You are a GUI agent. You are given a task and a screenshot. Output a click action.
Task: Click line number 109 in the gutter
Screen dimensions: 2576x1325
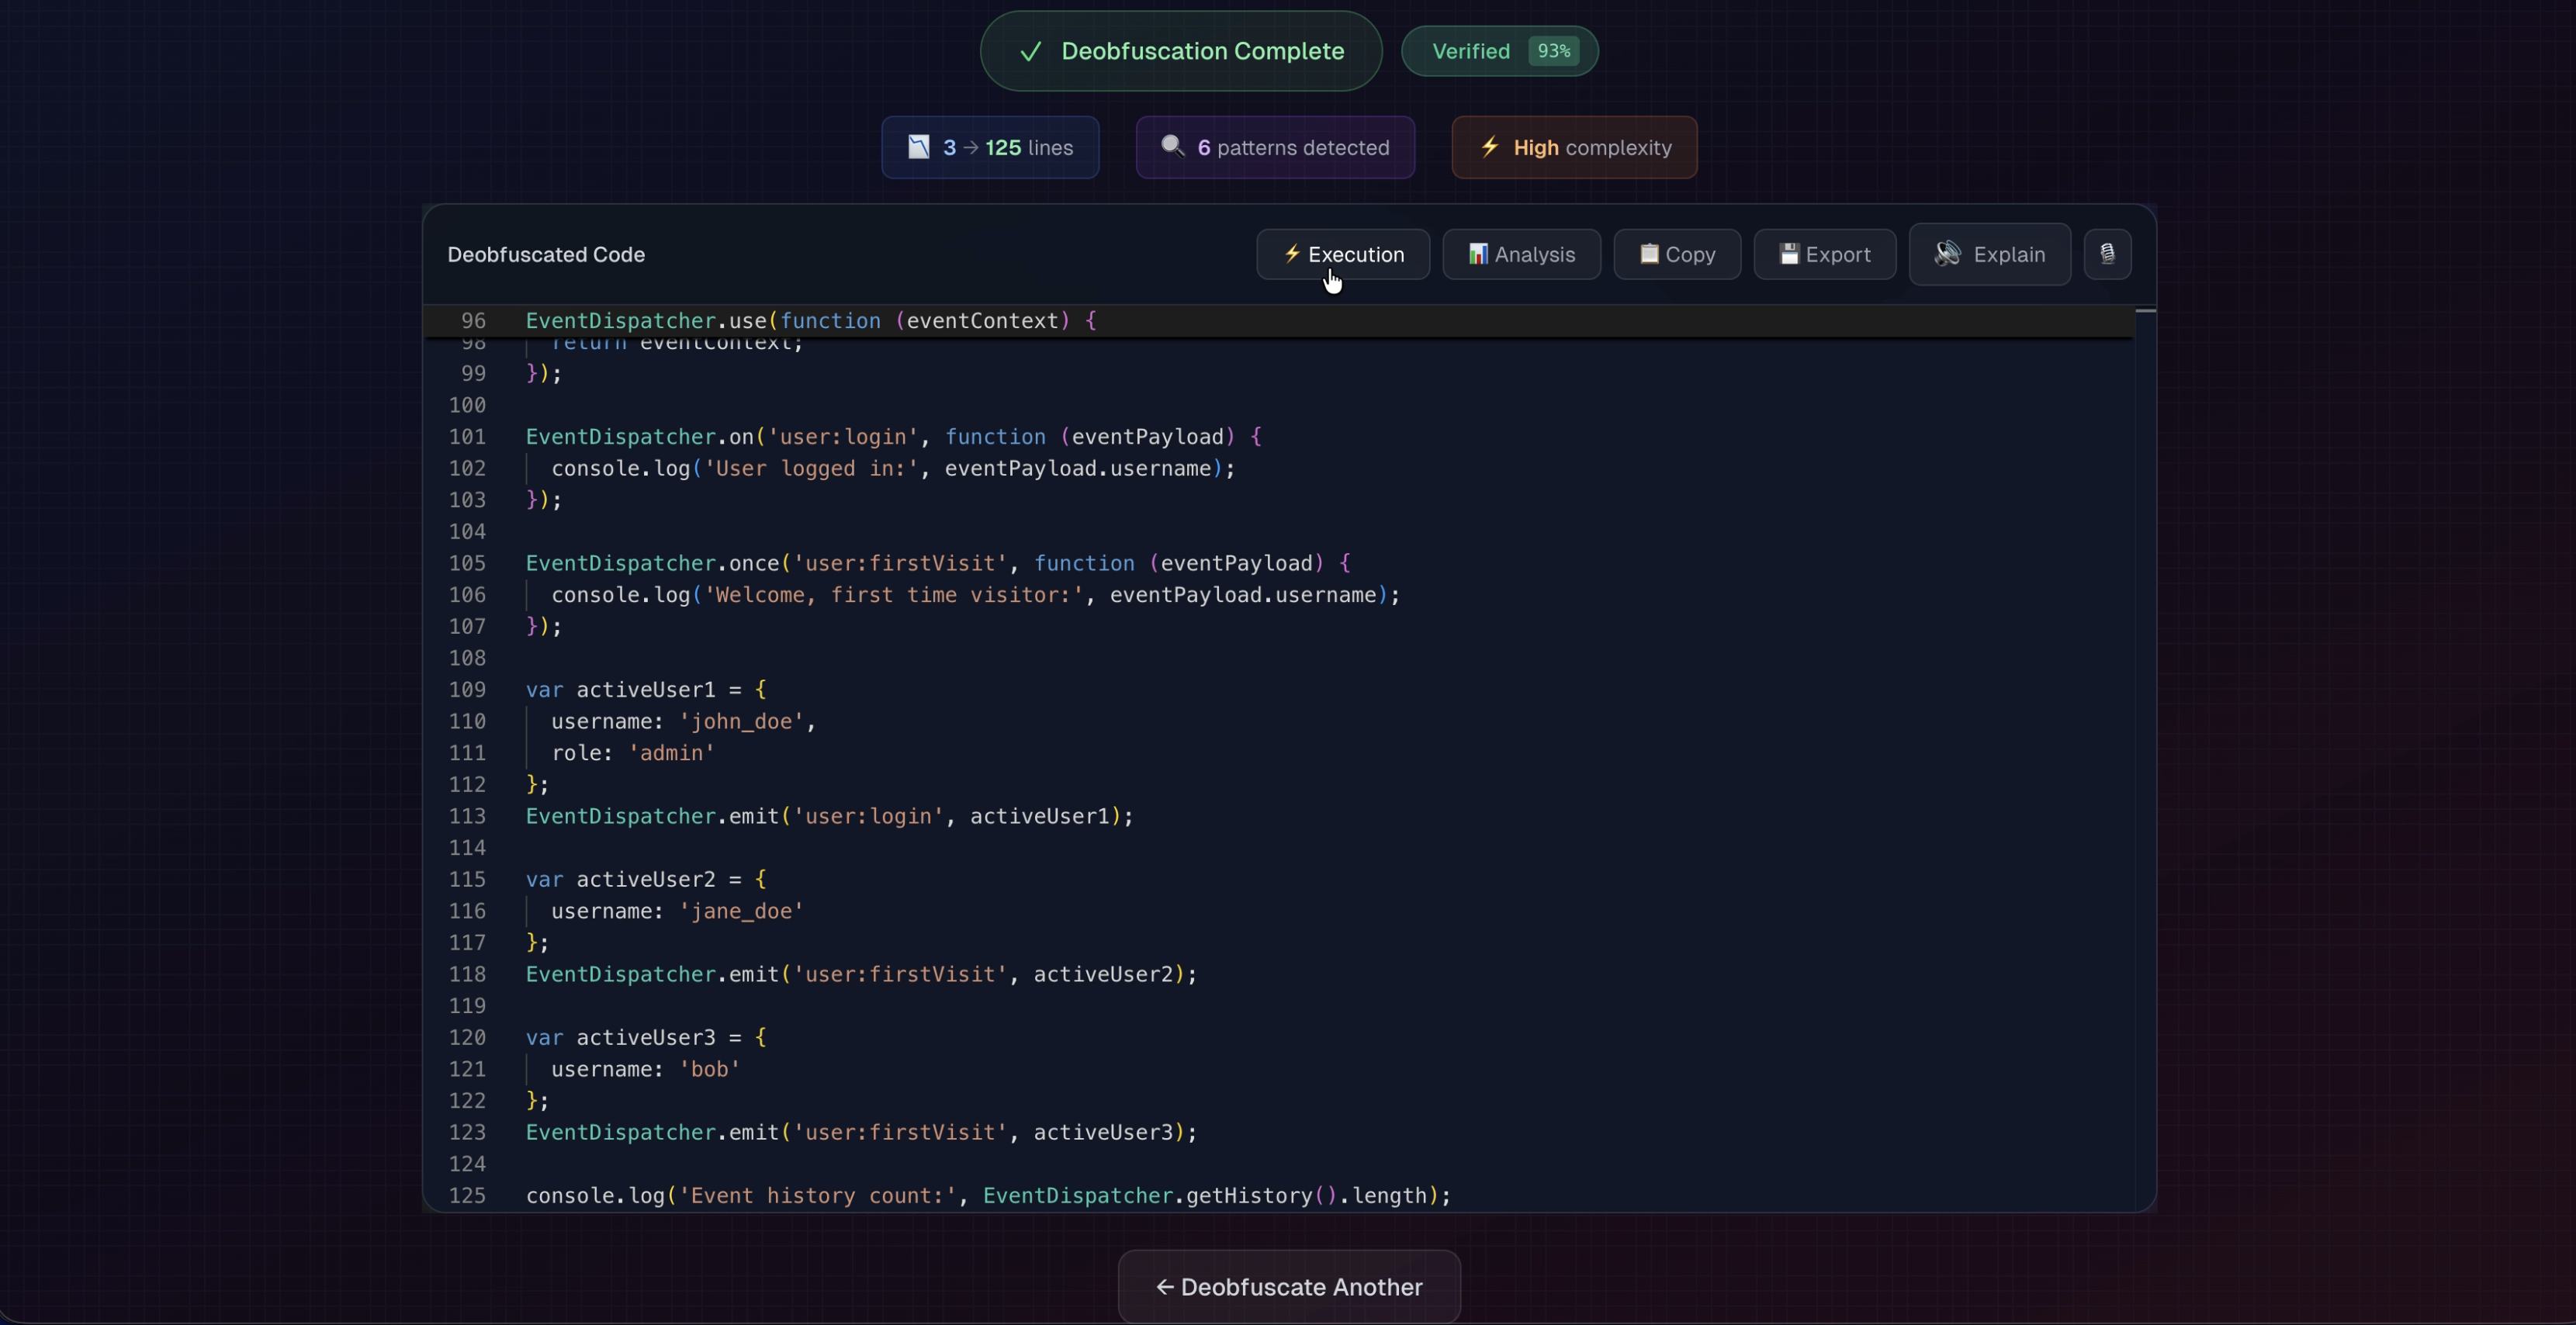[467, 690]
